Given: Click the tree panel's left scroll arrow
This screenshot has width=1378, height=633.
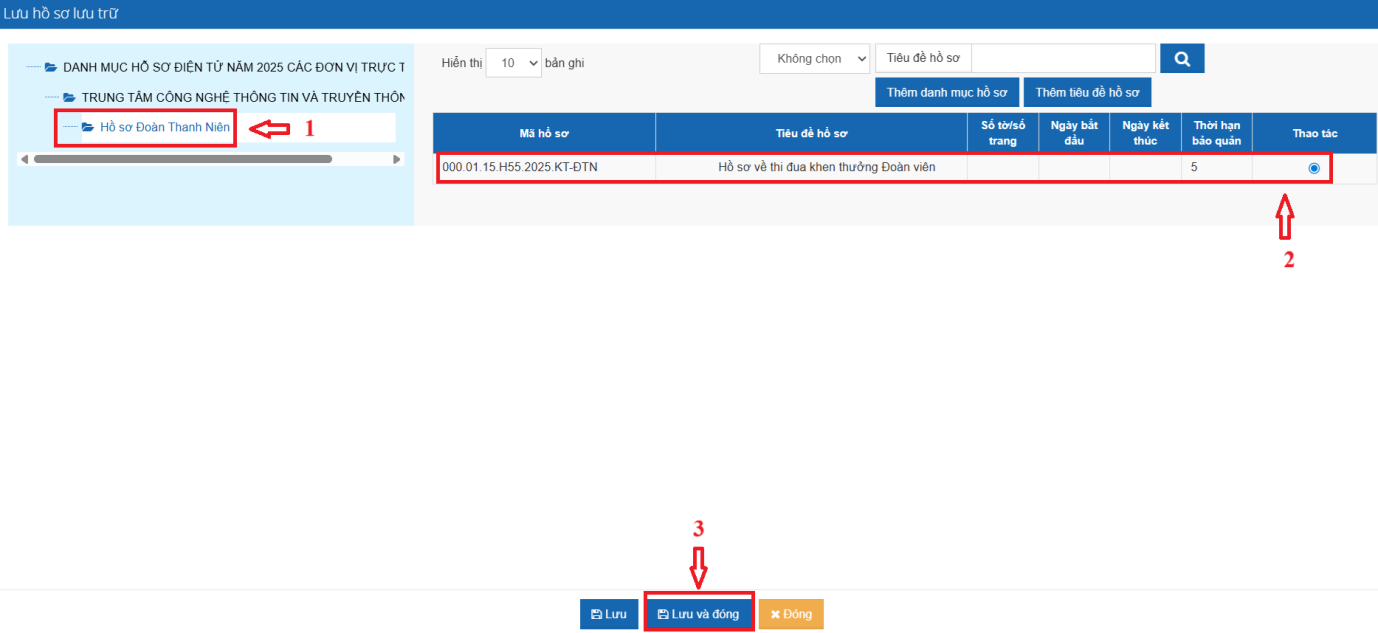Looking at the screenshot, I should point(25,159).
